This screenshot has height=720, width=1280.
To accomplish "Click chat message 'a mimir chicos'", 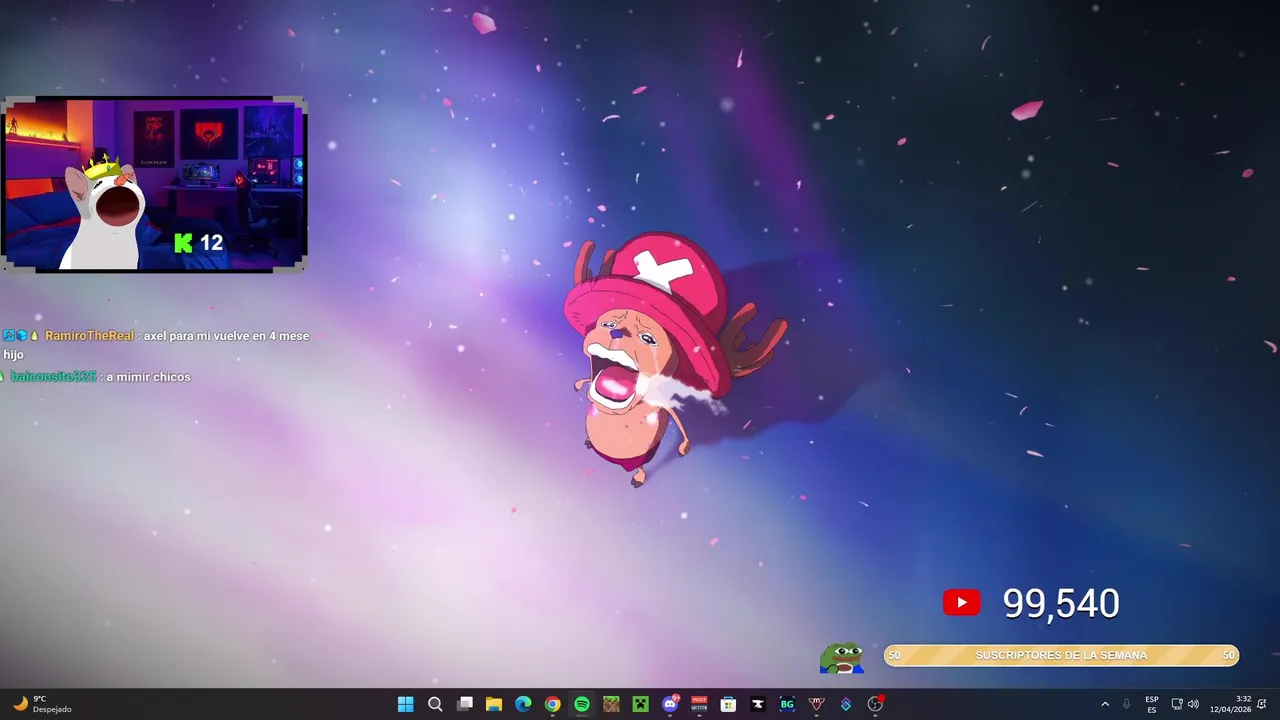I will (x=148, y=377).
